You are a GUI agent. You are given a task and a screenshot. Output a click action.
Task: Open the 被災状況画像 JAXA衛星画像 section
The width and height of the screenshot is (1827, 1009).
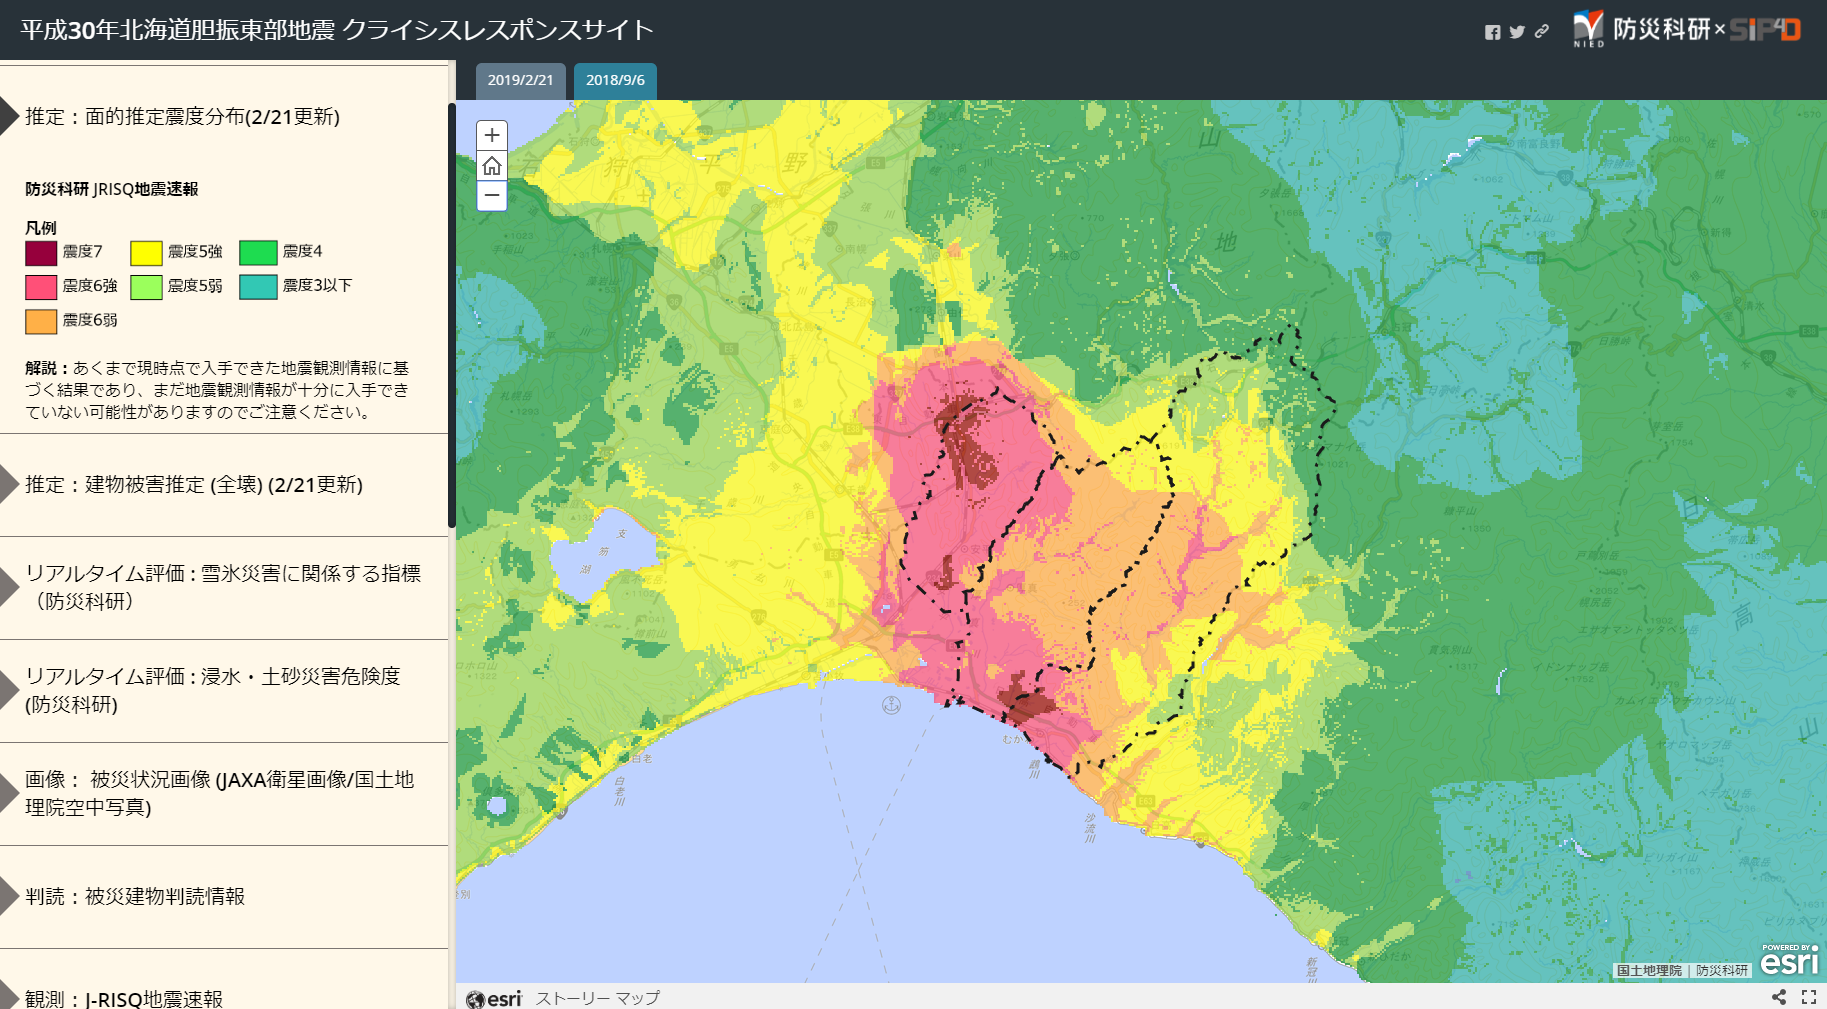[219, 793]
